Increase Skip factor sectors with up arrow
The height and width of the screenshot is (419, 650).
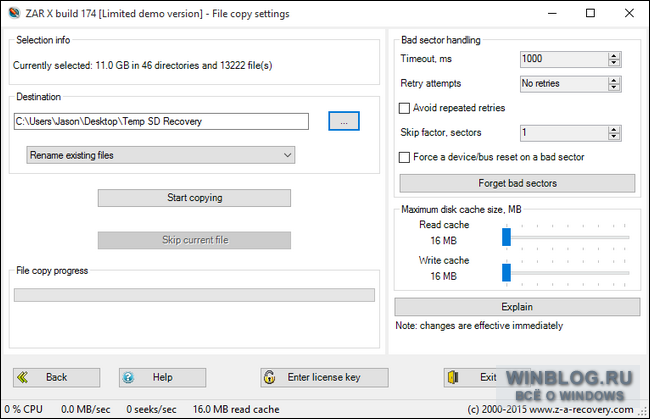pos(614,130)
